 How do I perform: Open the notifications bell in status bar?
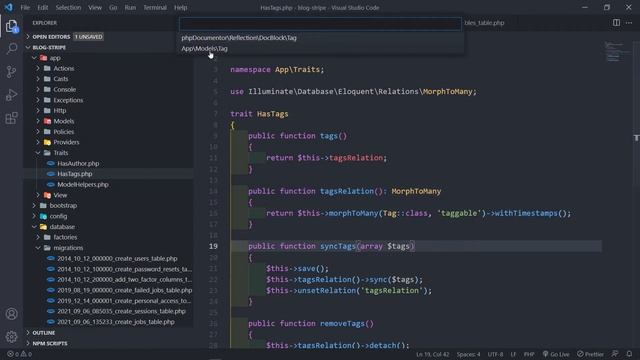click(629, 354)
